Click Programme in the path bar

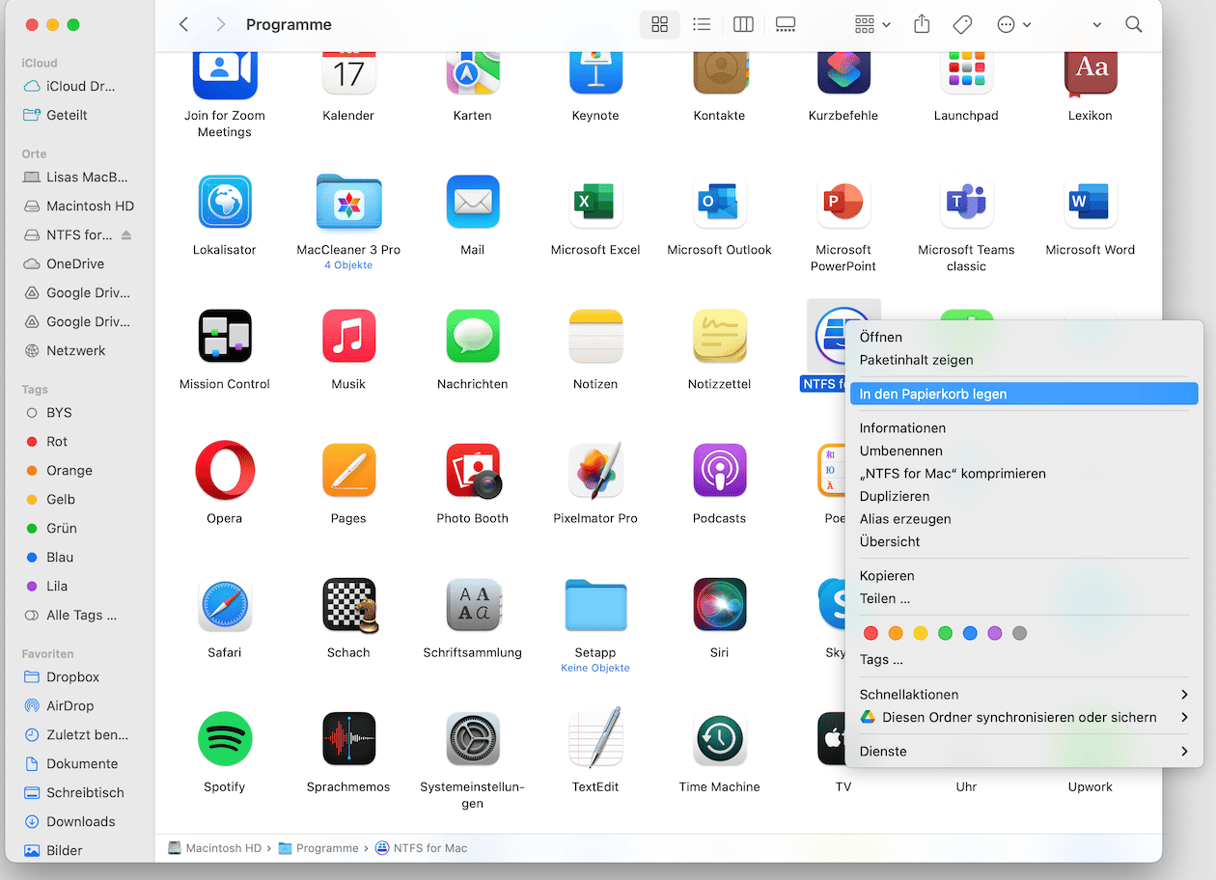point(318,848)
